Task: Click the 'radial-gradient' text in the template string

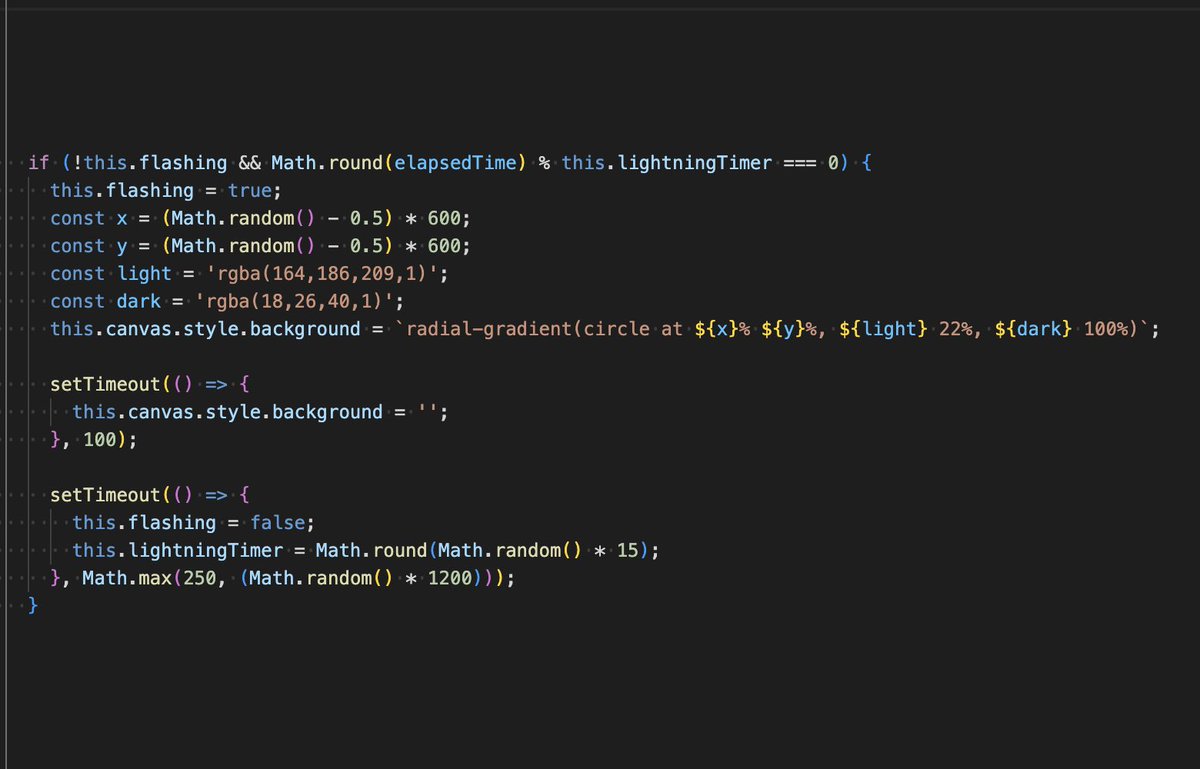Action: pyautogui.click(x=487, y=329)
